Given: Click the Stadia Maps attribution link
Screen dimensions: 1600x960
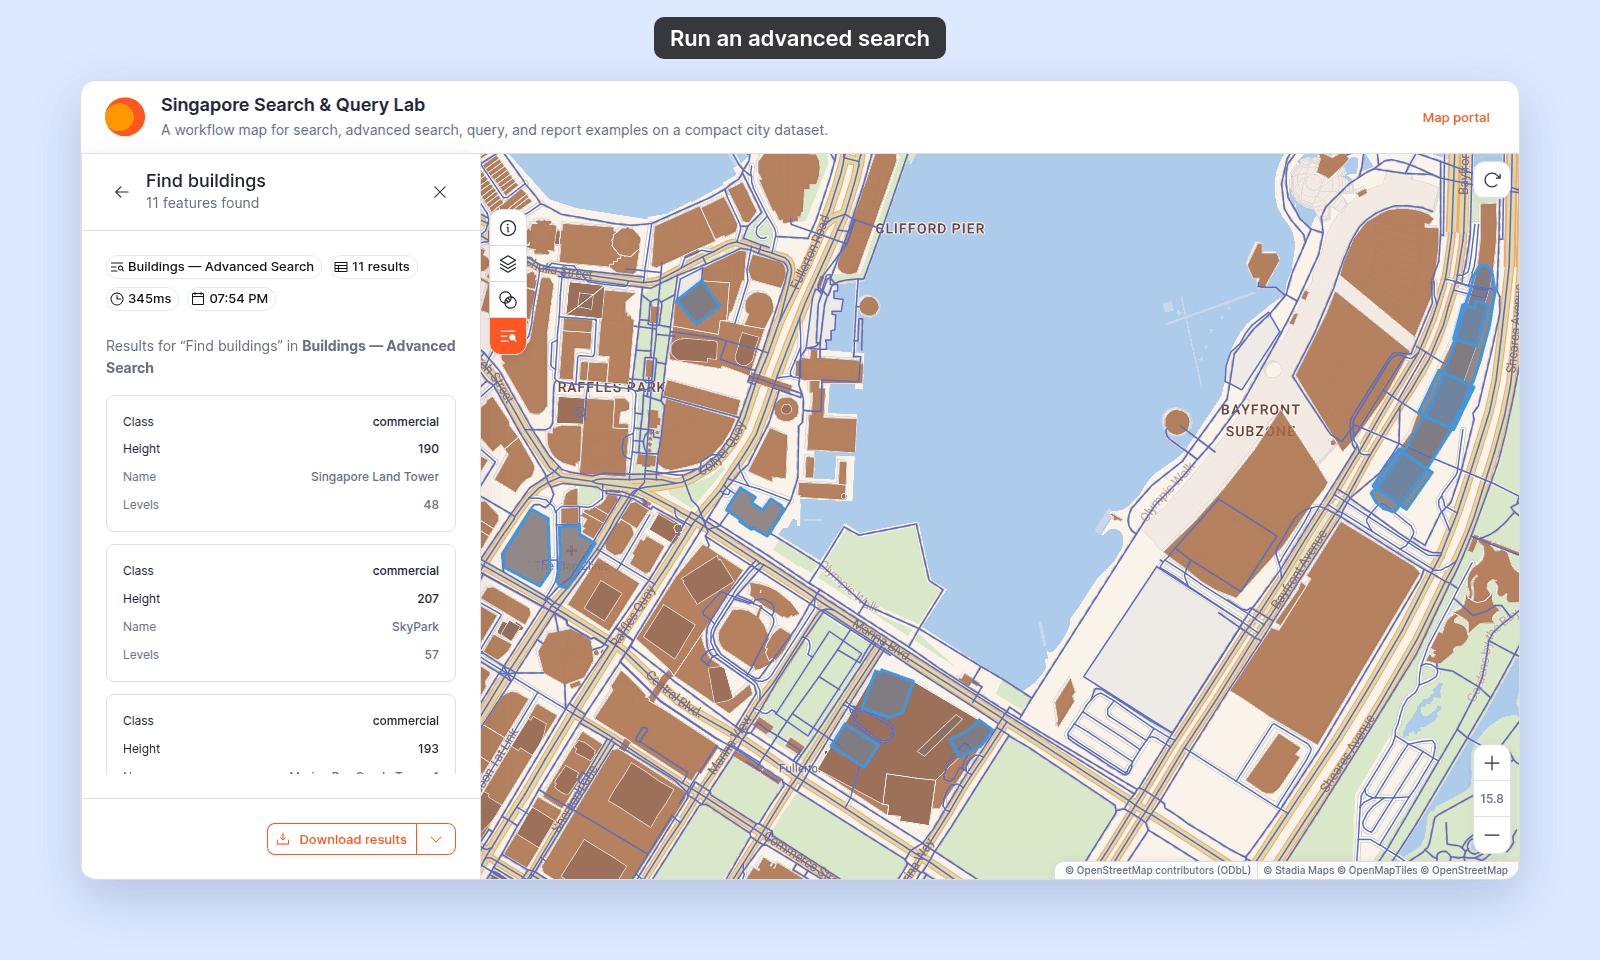Looking at the screenshot, I should pos(1299,870).
